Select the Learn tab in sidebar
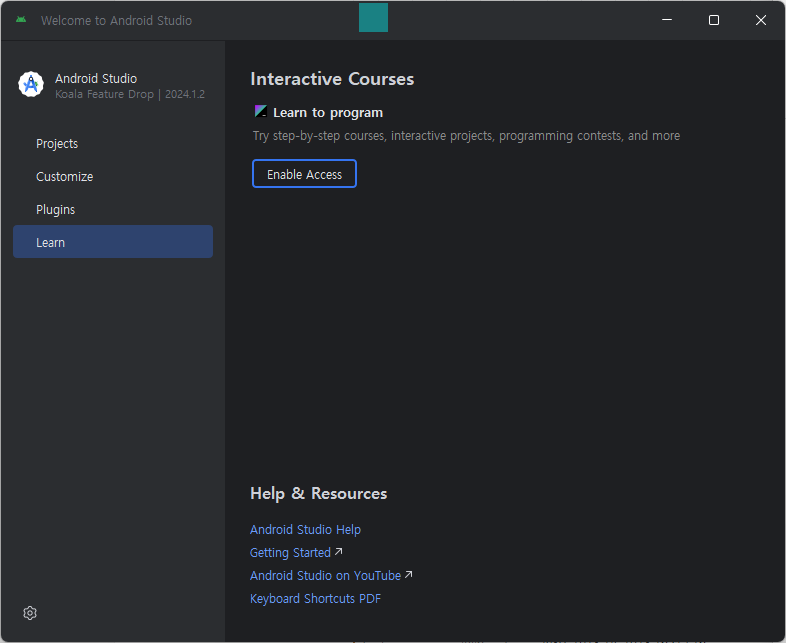 pos(51,243)
